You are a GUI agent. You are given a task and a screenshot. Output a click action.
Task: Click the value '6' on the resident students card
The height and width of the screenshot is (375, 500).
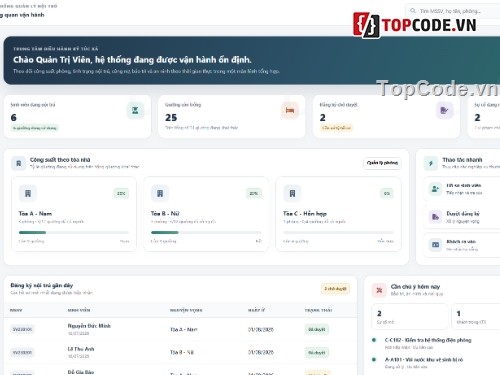pyautogui.click(x=14, y=118)
